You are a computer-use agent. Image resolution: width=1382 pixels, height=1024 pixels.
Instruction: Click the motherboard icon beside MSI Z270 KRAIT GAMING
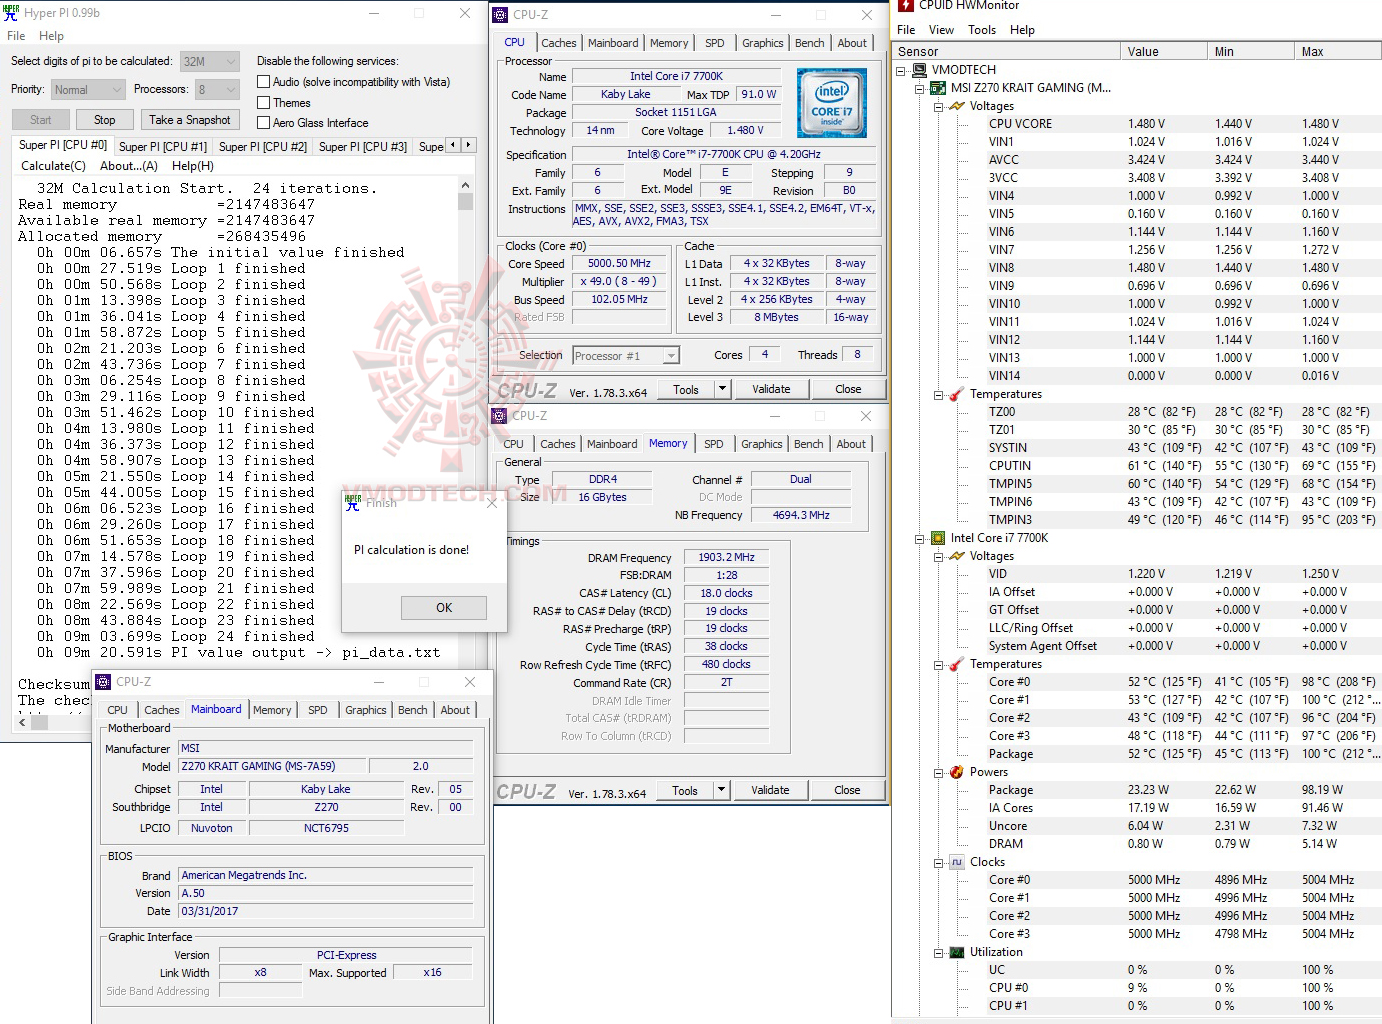[938, 87]
